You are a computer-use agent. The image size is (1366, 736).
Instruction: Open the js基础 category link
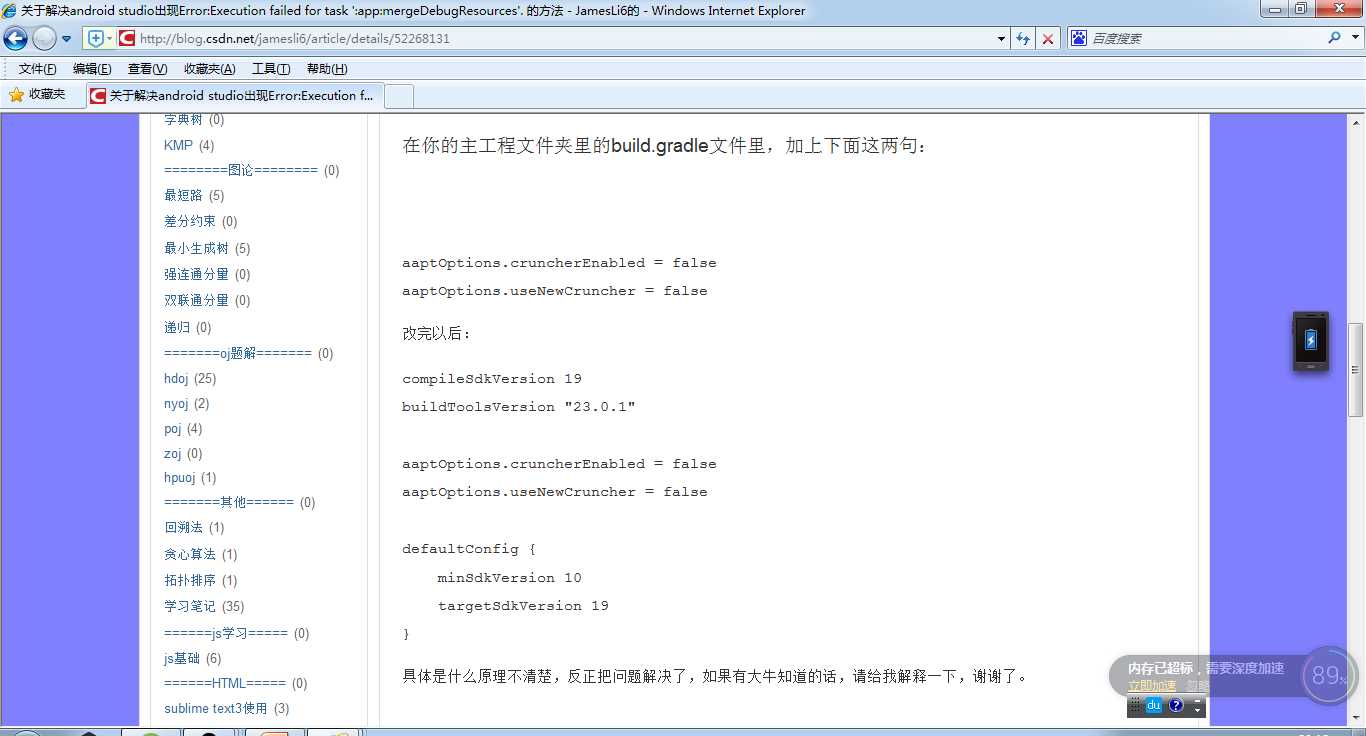tap(182, 658)
